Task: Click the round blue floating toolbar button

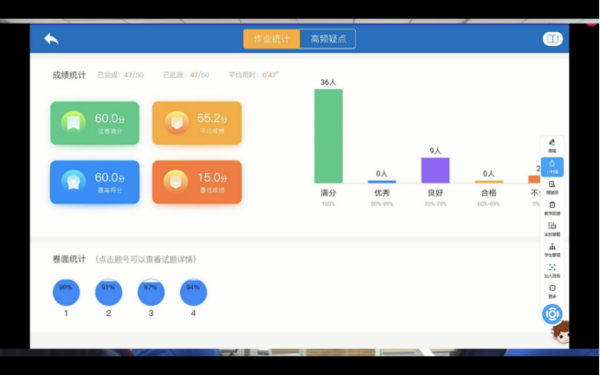Action: click(552, 314)
